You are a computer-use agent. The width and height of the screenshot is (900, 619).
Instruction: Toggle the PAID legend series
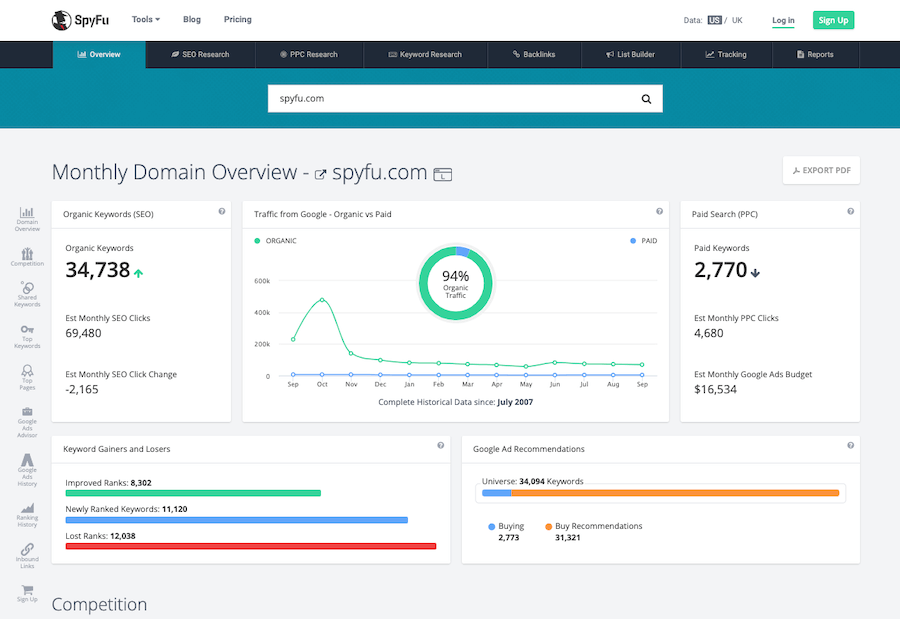tap(643, 241)
